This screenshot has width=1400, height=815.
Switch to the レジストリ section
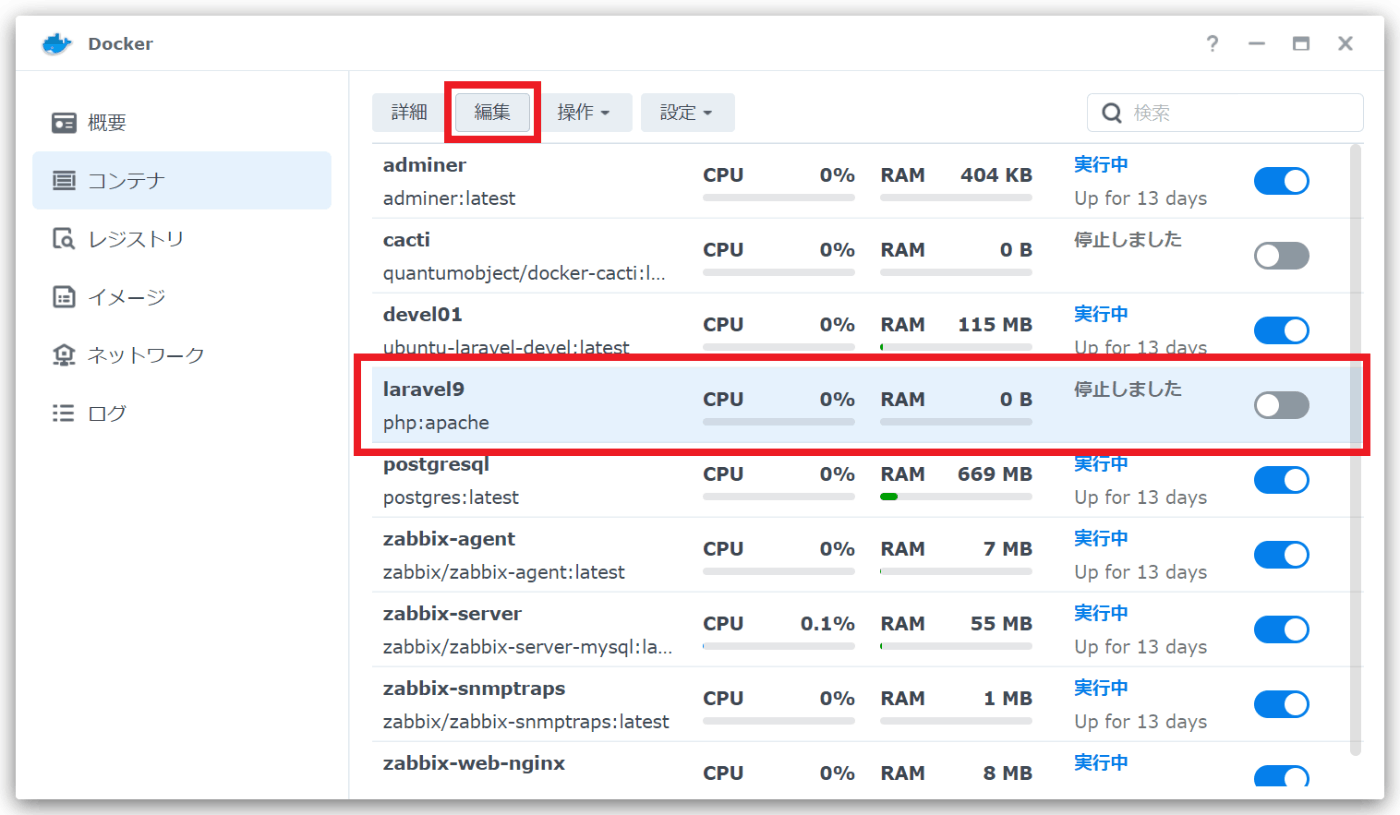pos(182,239)
